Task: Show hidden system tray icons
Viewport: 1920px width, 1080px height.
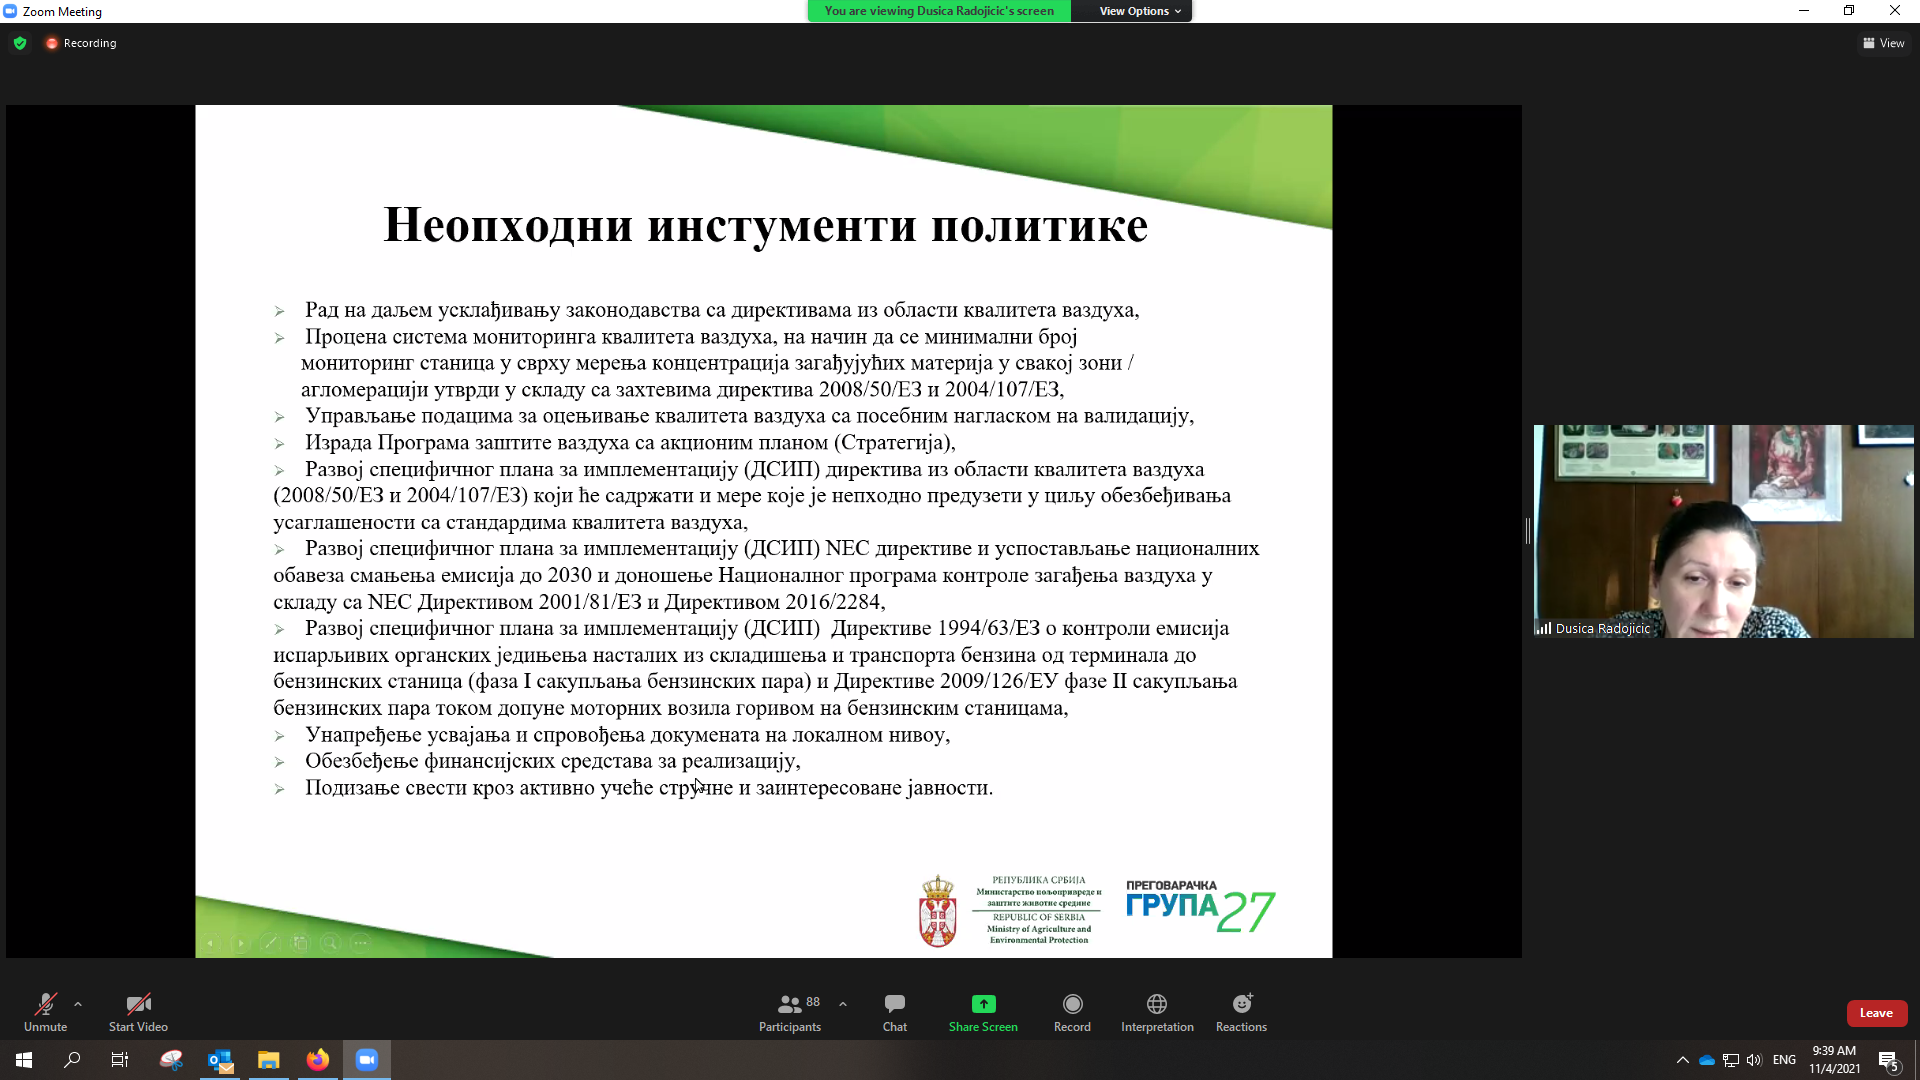Action: (x=1682, y=1060)
